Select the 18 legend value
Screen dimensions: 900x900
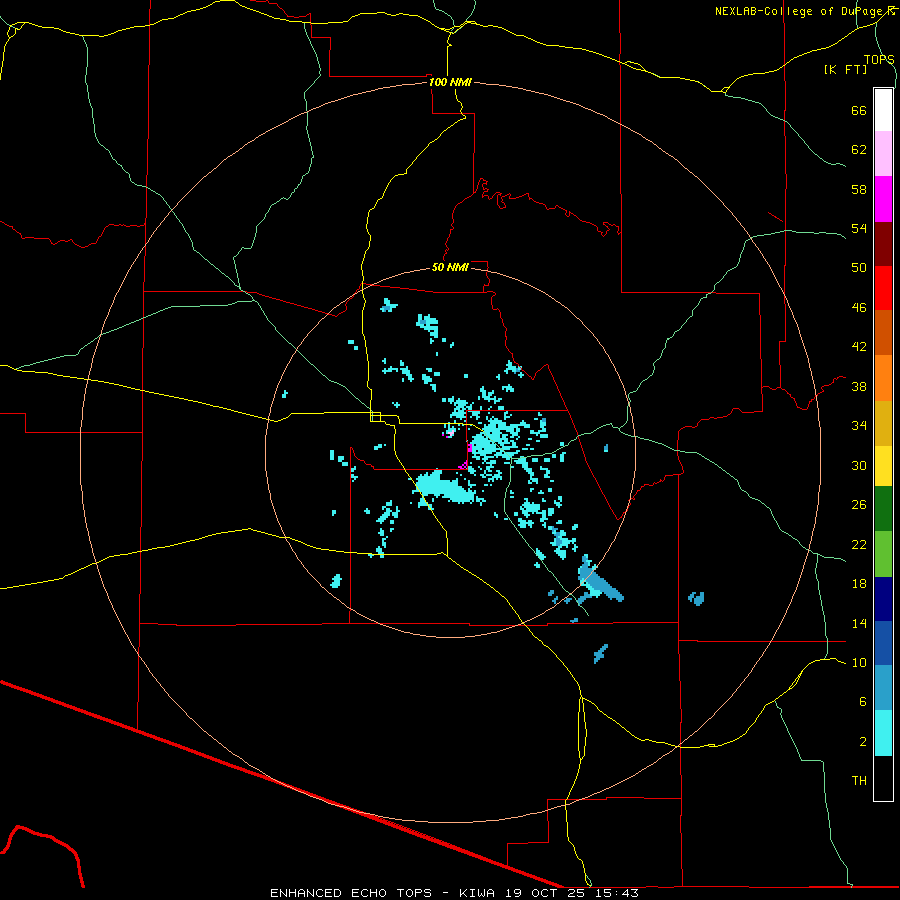point(859,584)
